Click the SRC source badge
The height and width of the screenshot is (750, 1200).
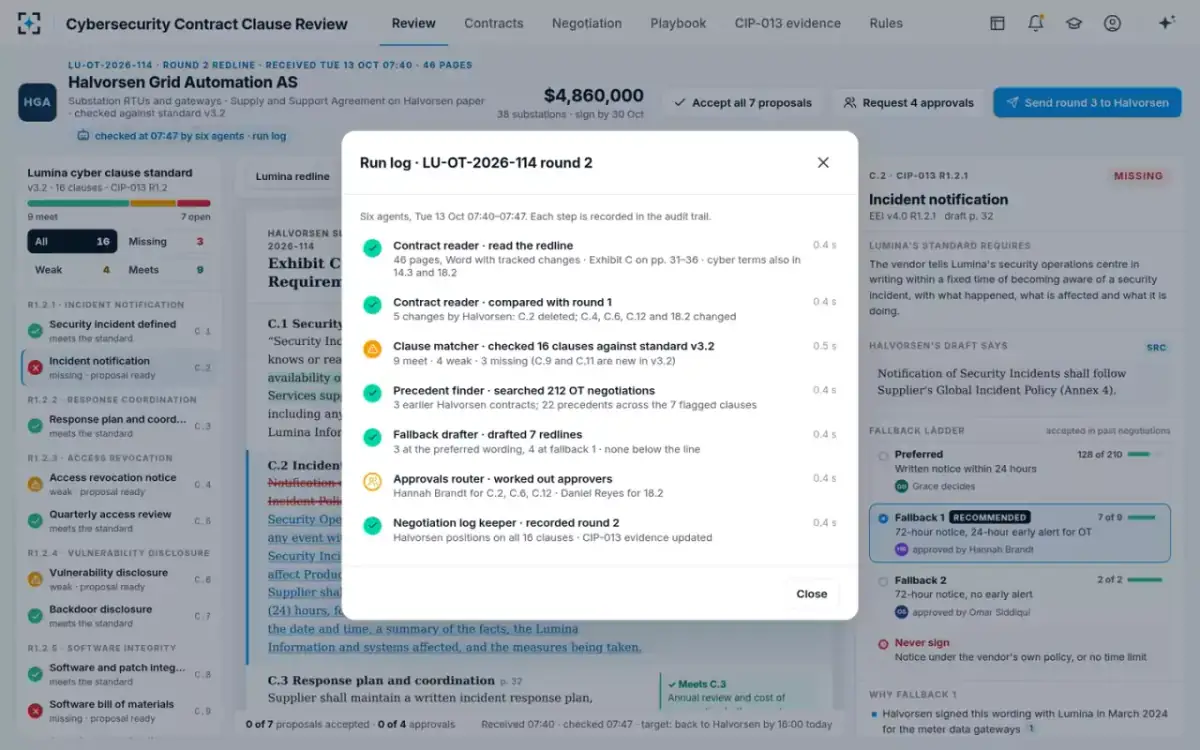(x=1155, y=348)
